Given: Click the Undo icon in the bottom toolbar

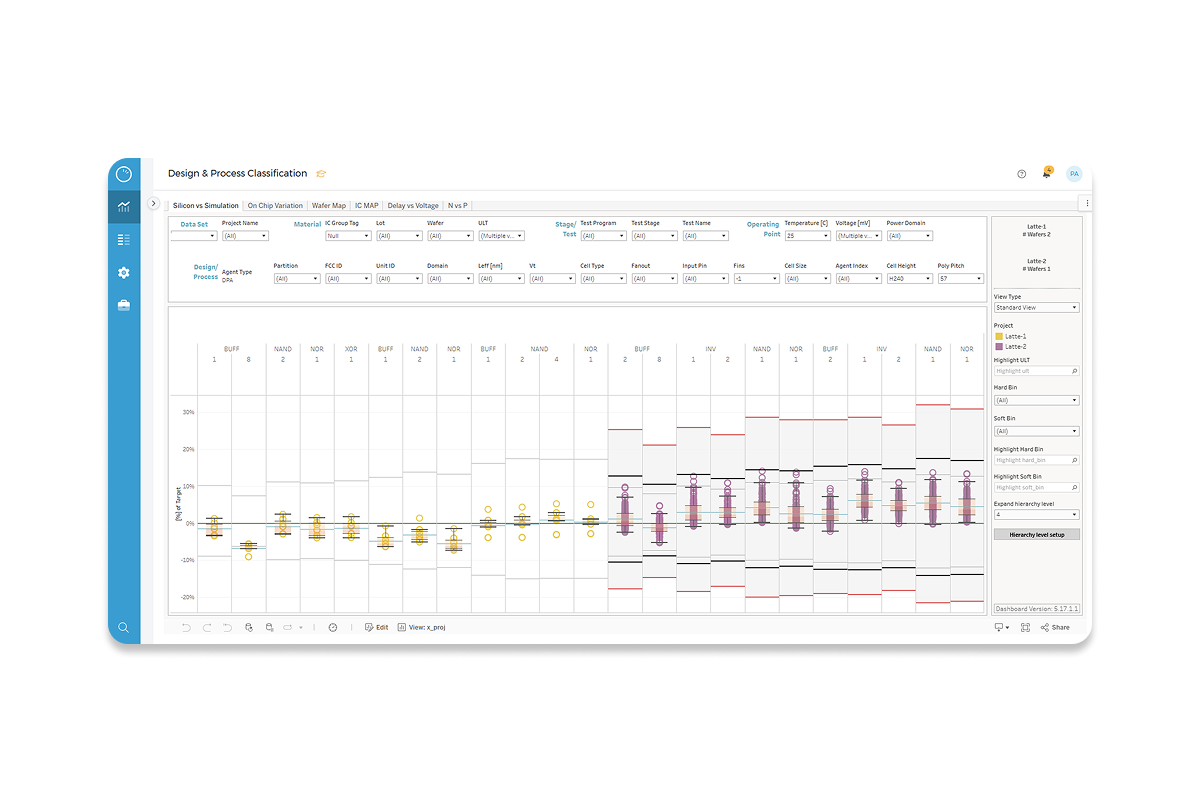Looking at the screenshot, I should coord(187,627).
